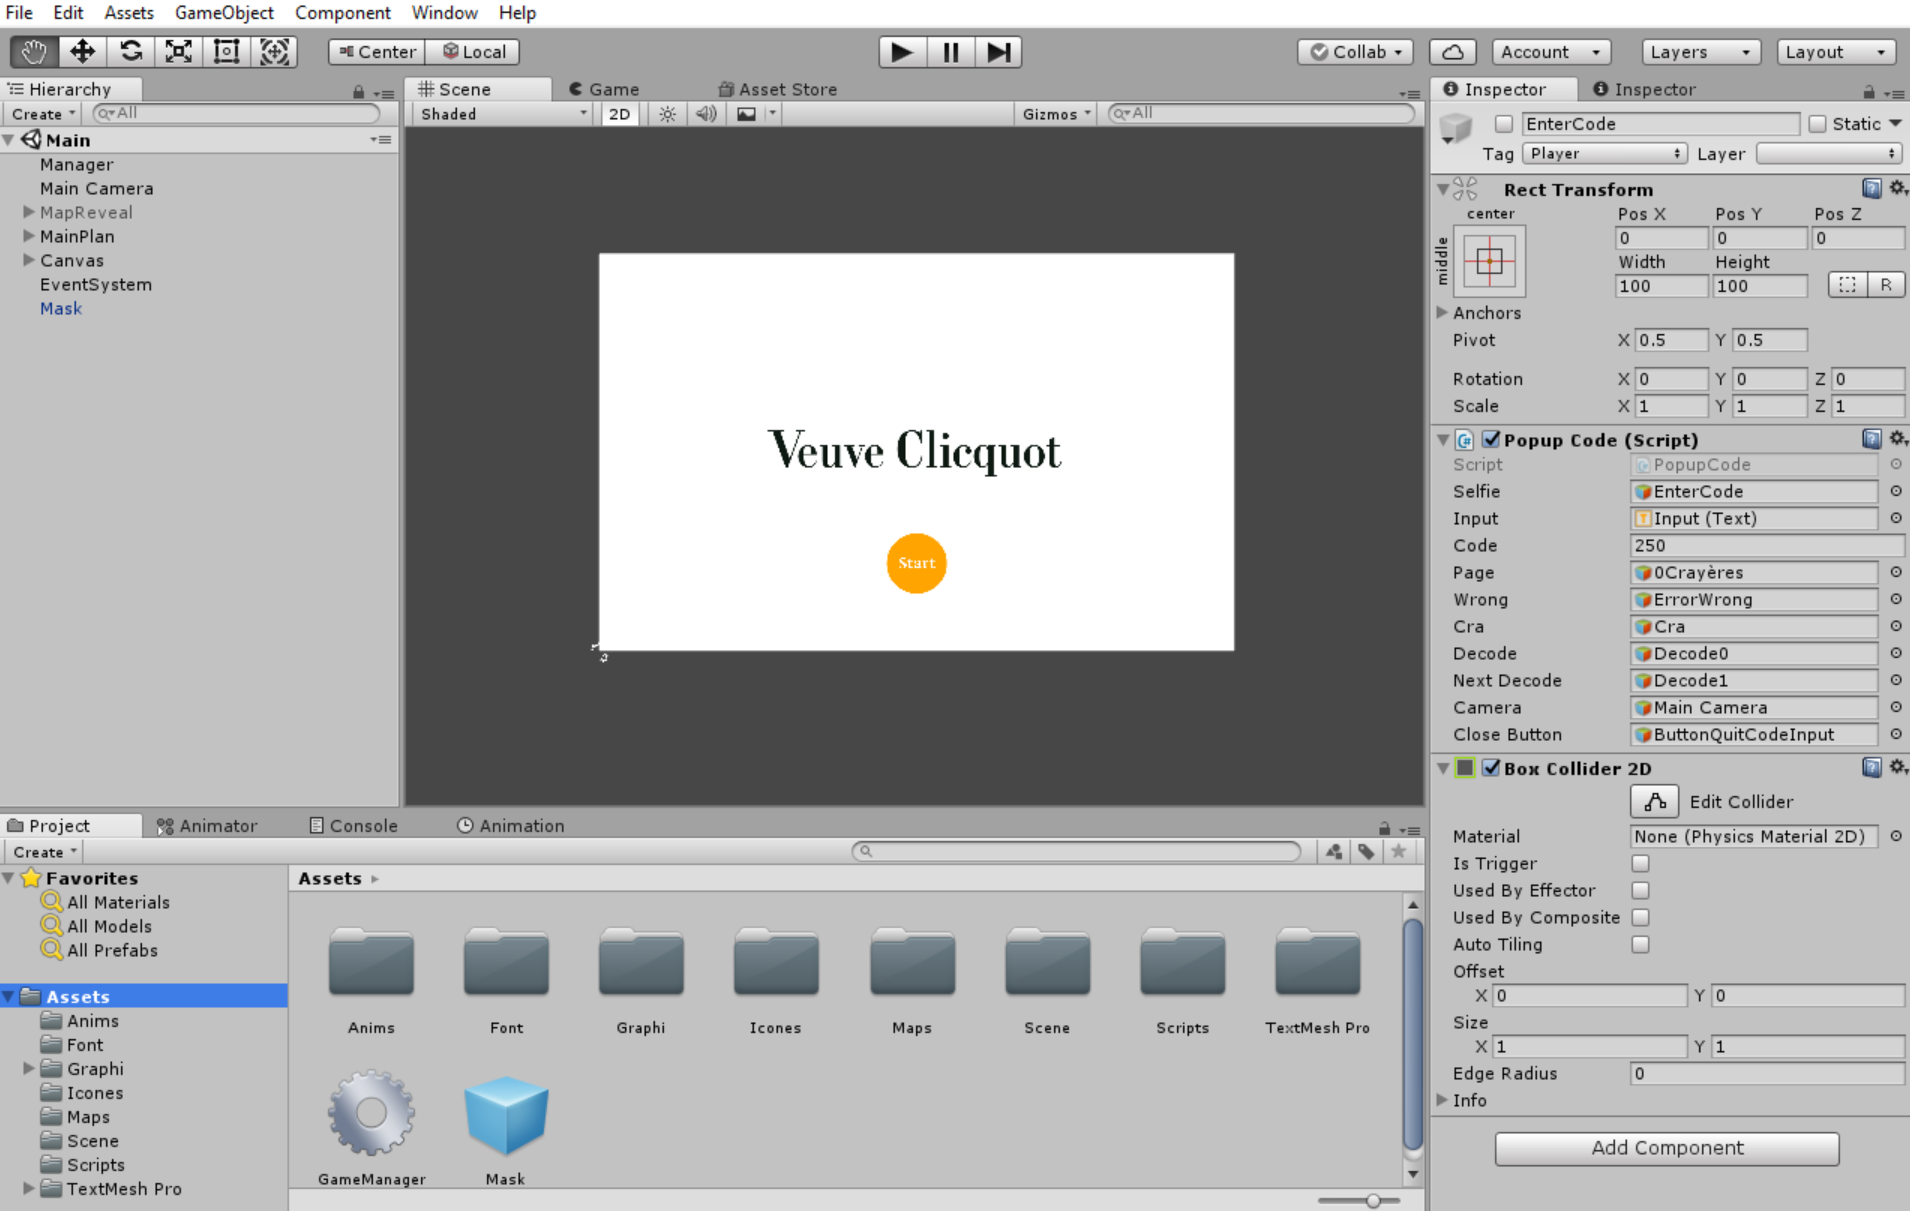Enable Auto Tiling
The width and height of the screenshot is (1911, 1211).
[1640, 944]
